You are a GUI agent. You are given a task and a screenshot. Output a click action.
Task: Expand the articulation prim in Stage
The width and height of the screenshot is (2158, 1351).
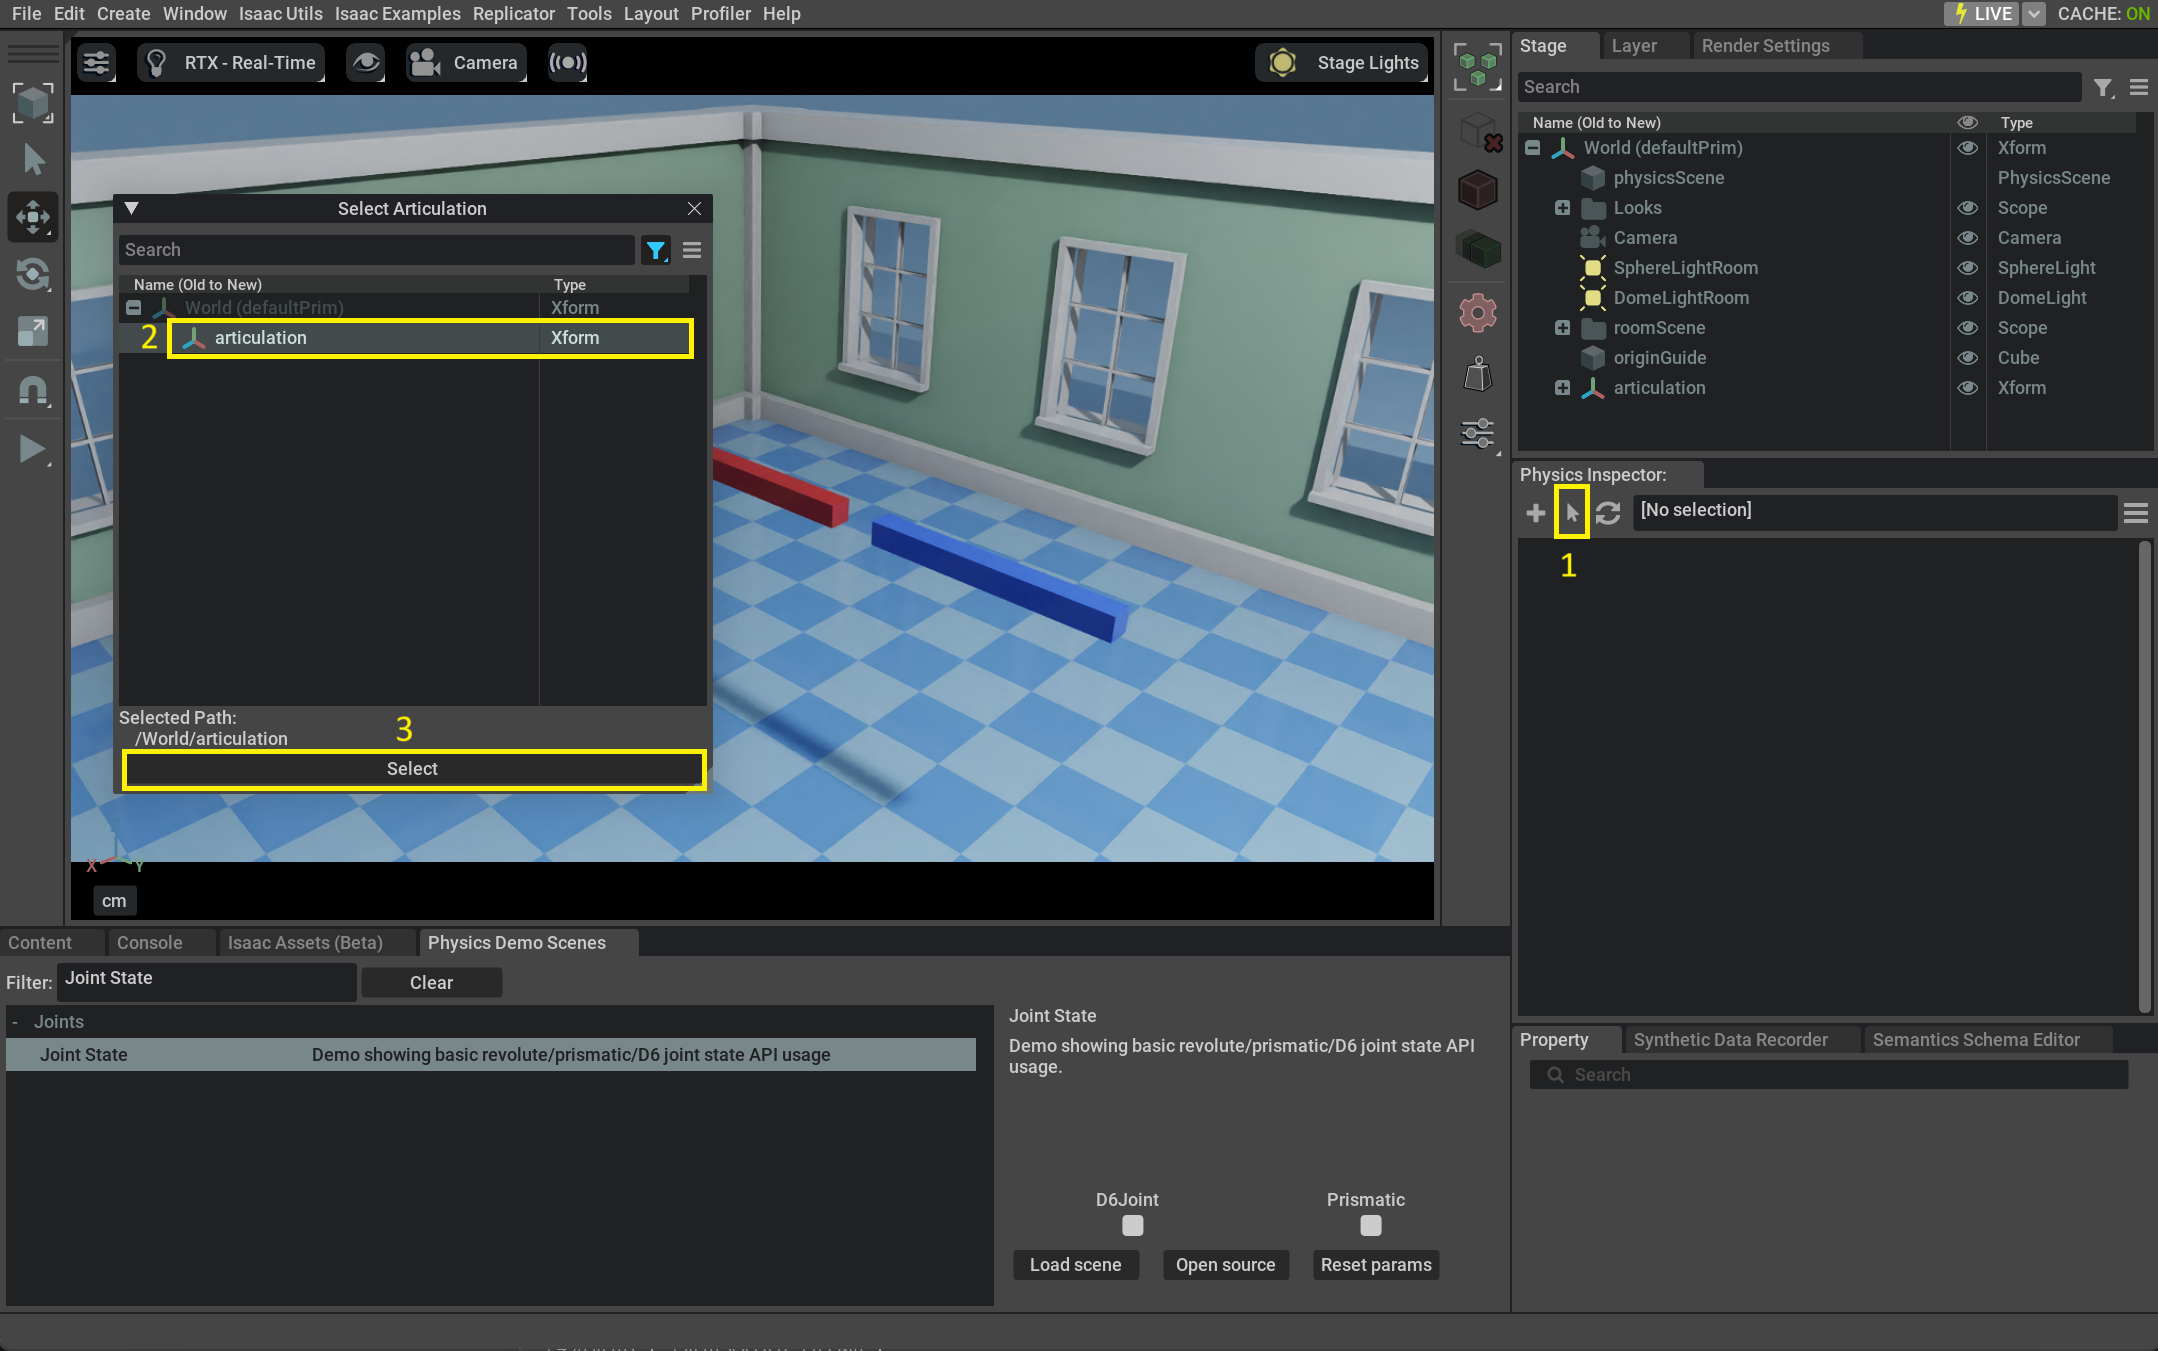click(x=1562, y=388)
